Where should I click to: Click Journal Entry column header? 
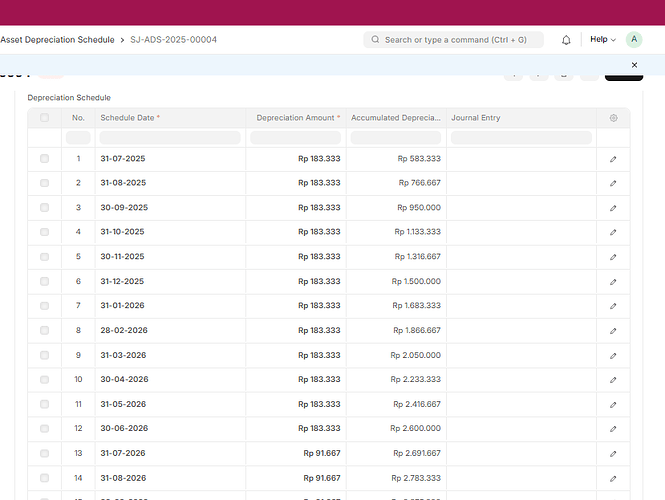[x=475, y=118]
